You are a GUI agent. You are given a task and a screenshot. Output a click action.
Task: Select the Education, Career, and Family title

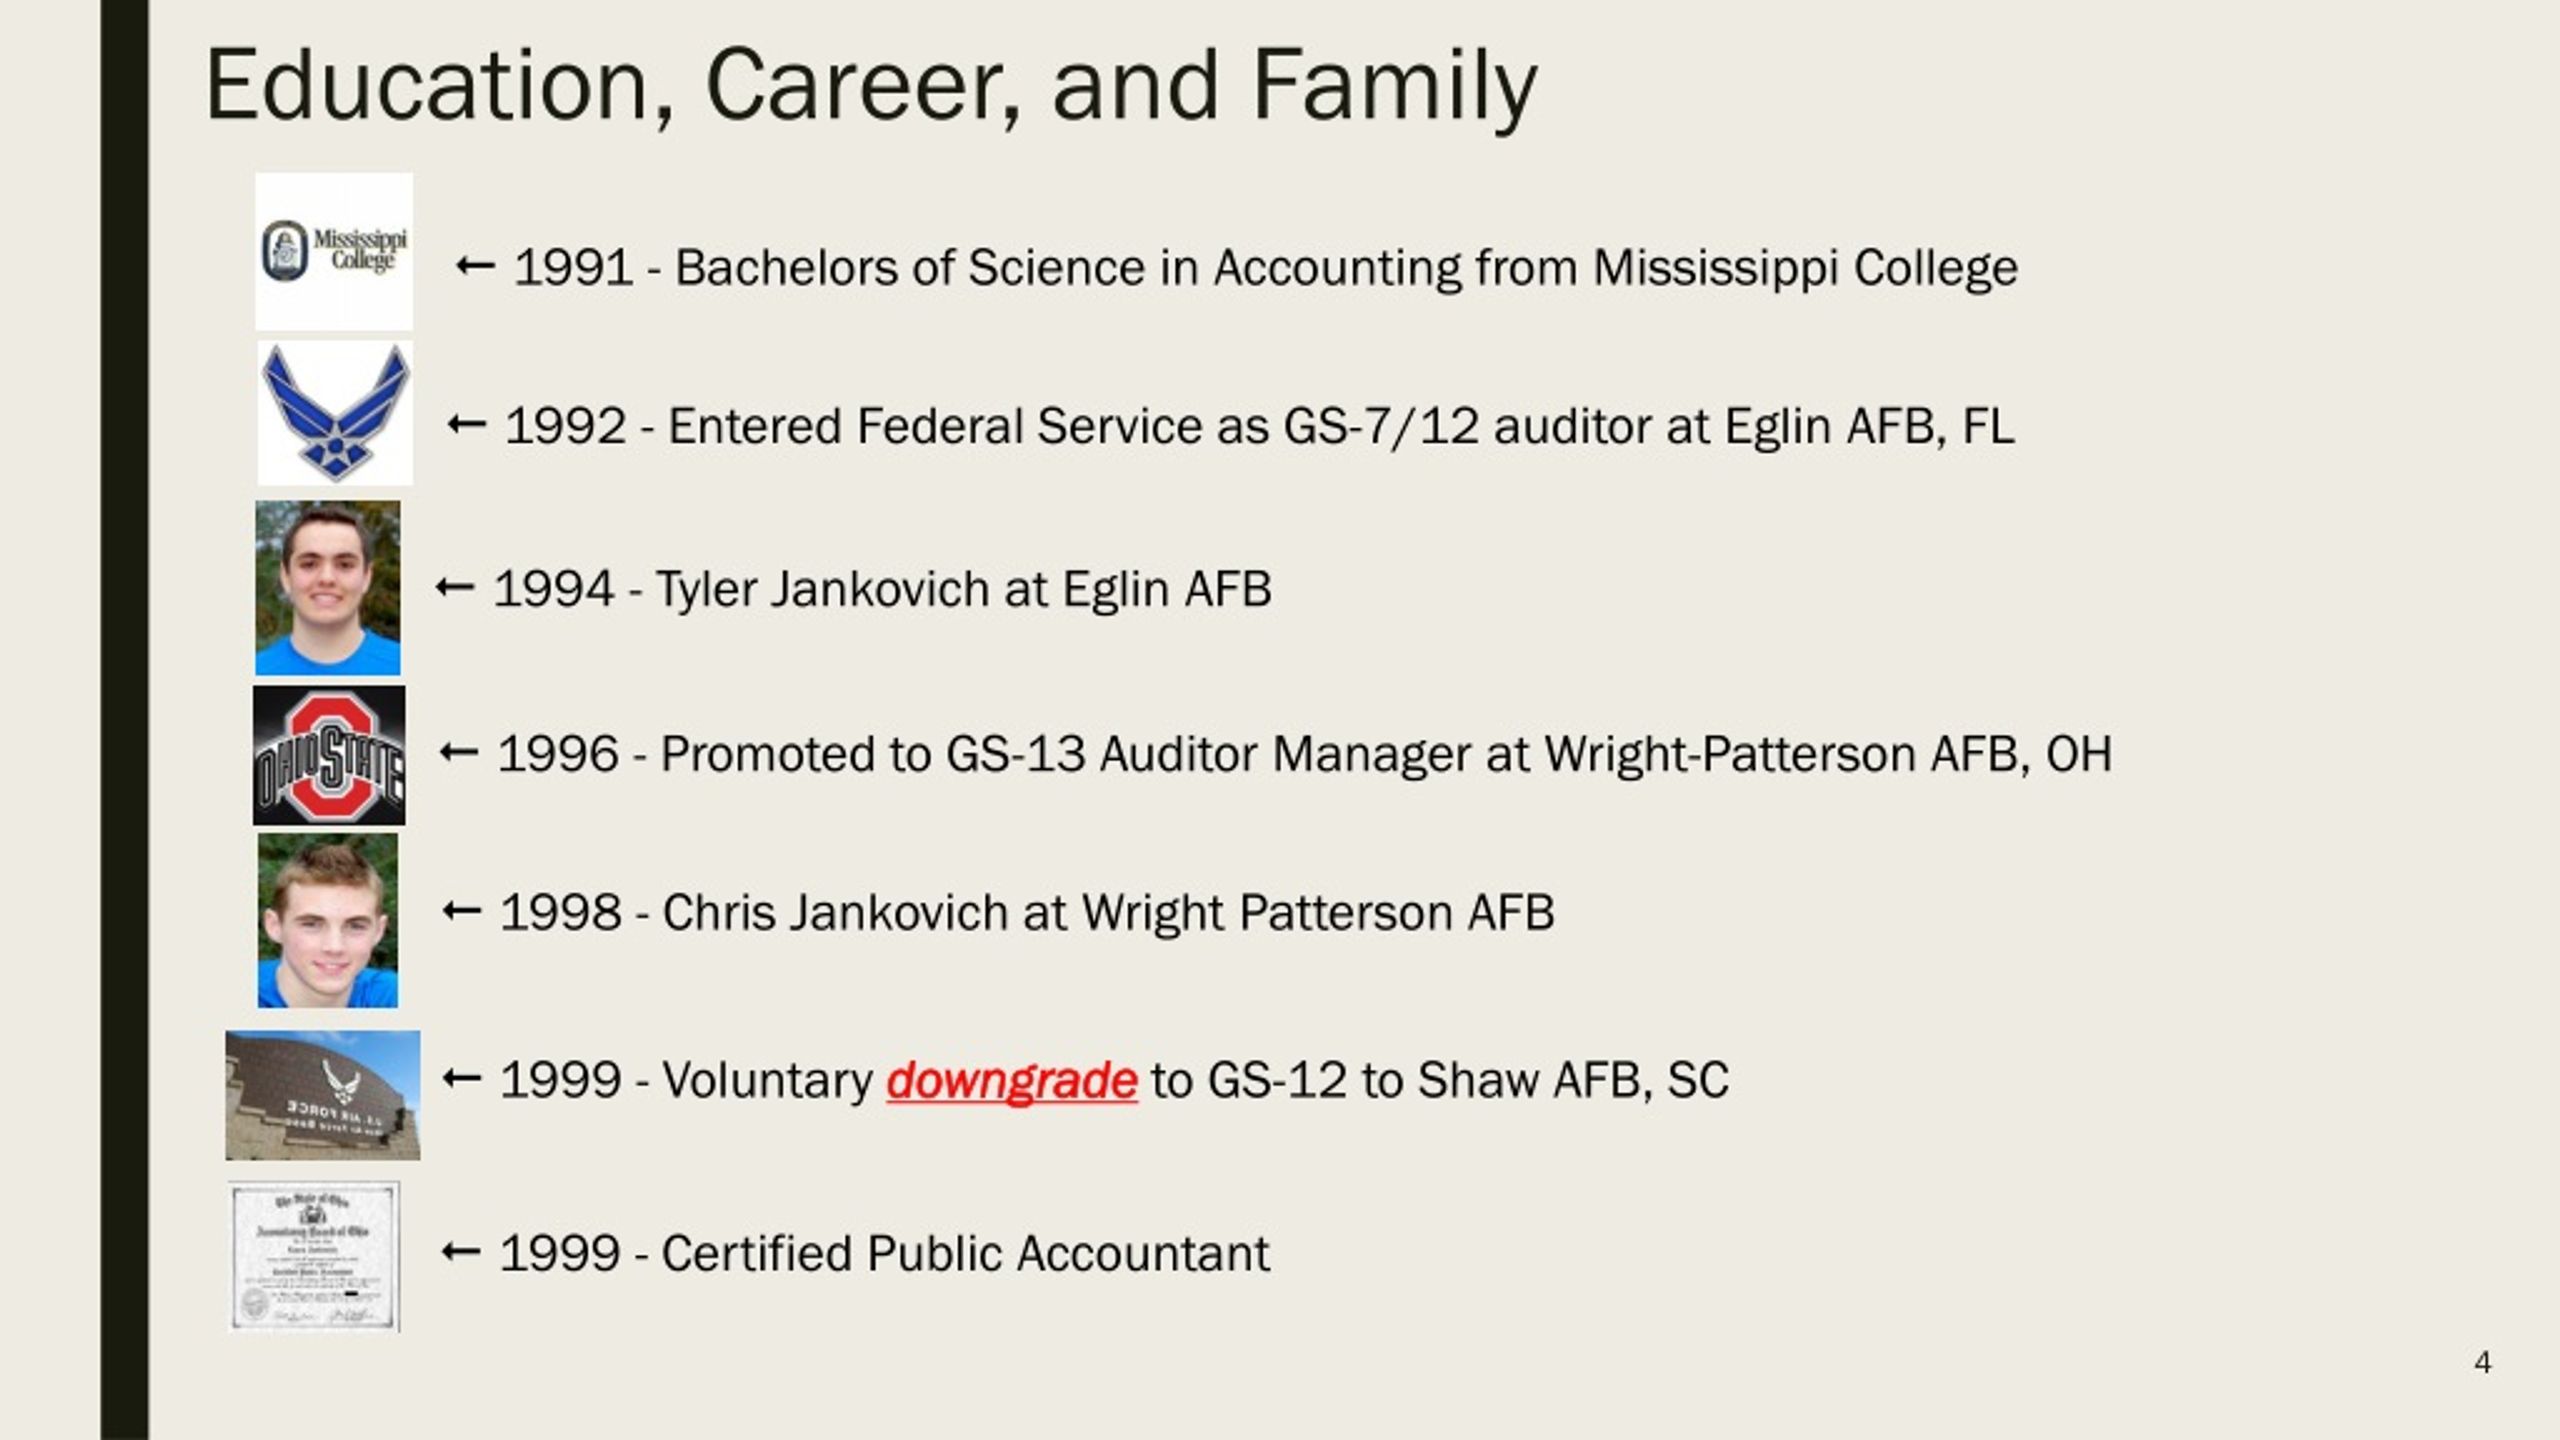(x=871, y=86)
